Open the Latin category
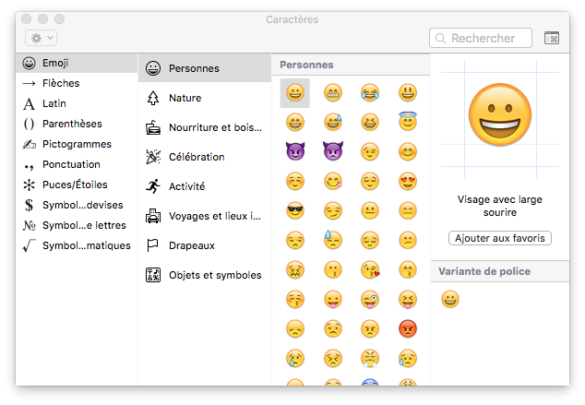585x405 pixels. coord(76,104)
